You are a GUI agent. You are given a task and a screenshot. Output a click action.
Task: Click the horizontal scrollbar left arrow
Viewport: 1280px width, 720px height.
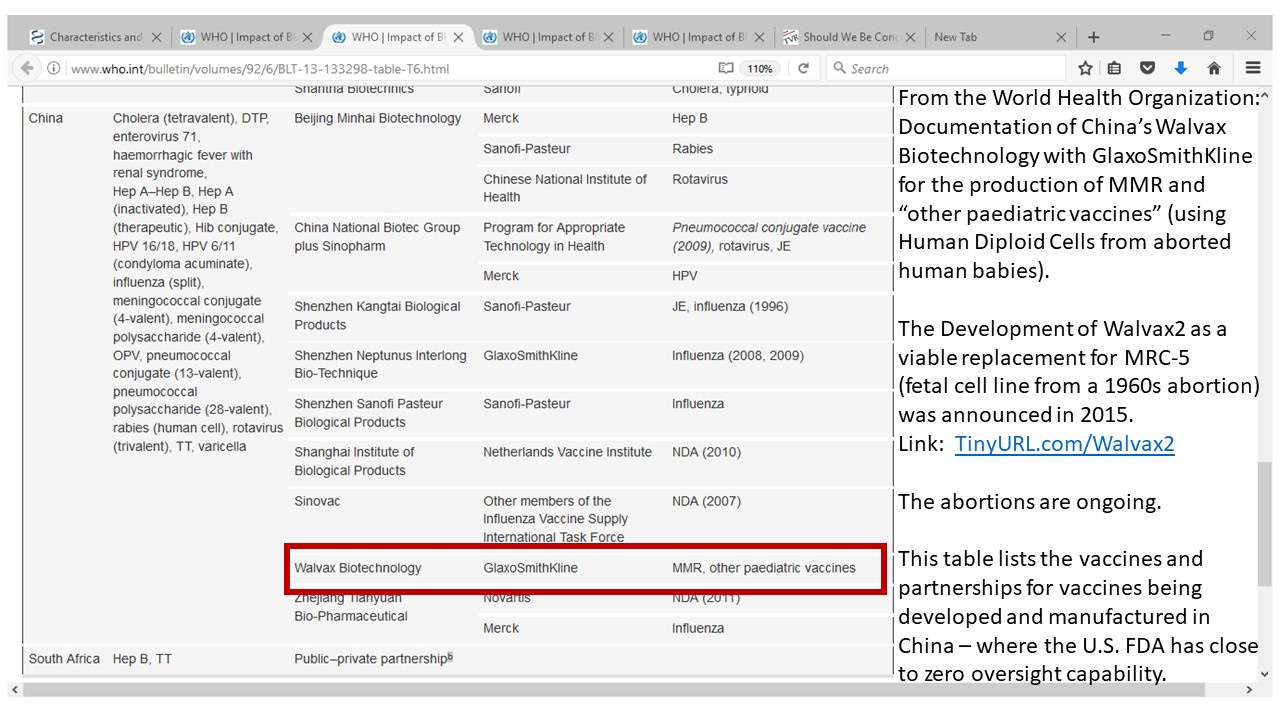15,690
